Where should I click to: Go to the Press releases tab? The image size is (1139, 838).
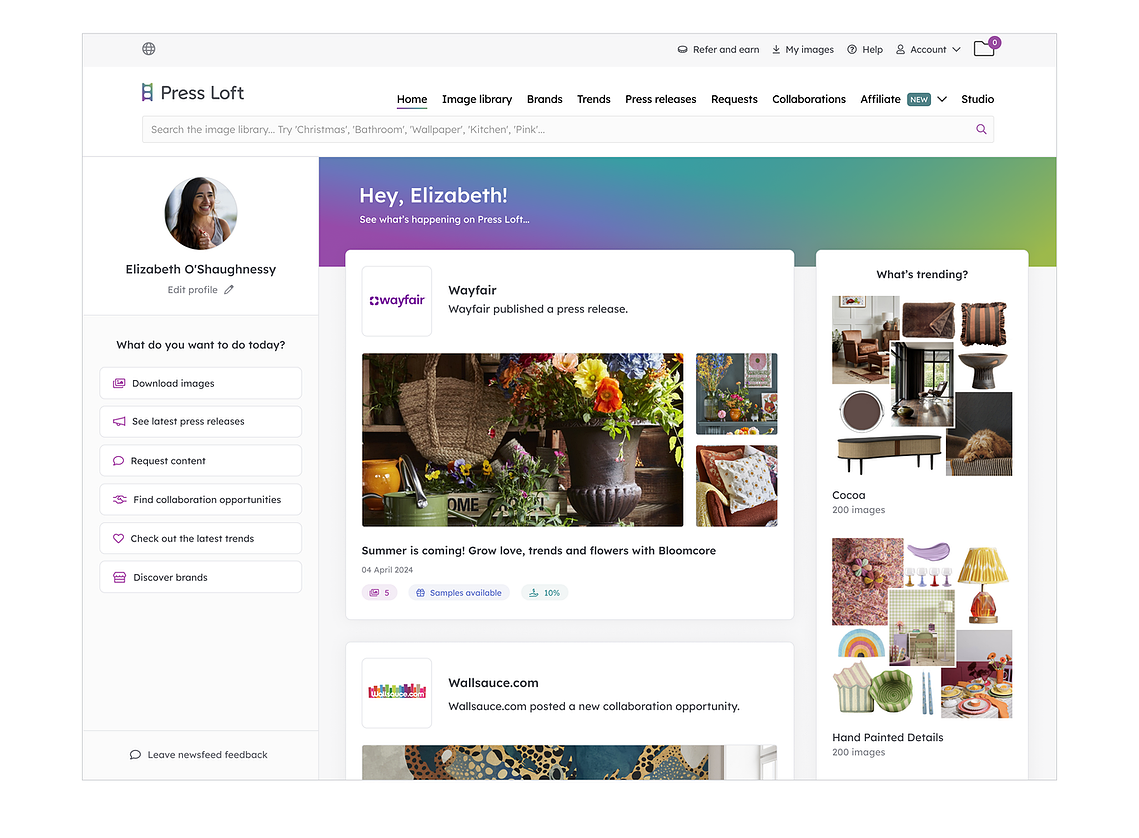pos(660,99)
